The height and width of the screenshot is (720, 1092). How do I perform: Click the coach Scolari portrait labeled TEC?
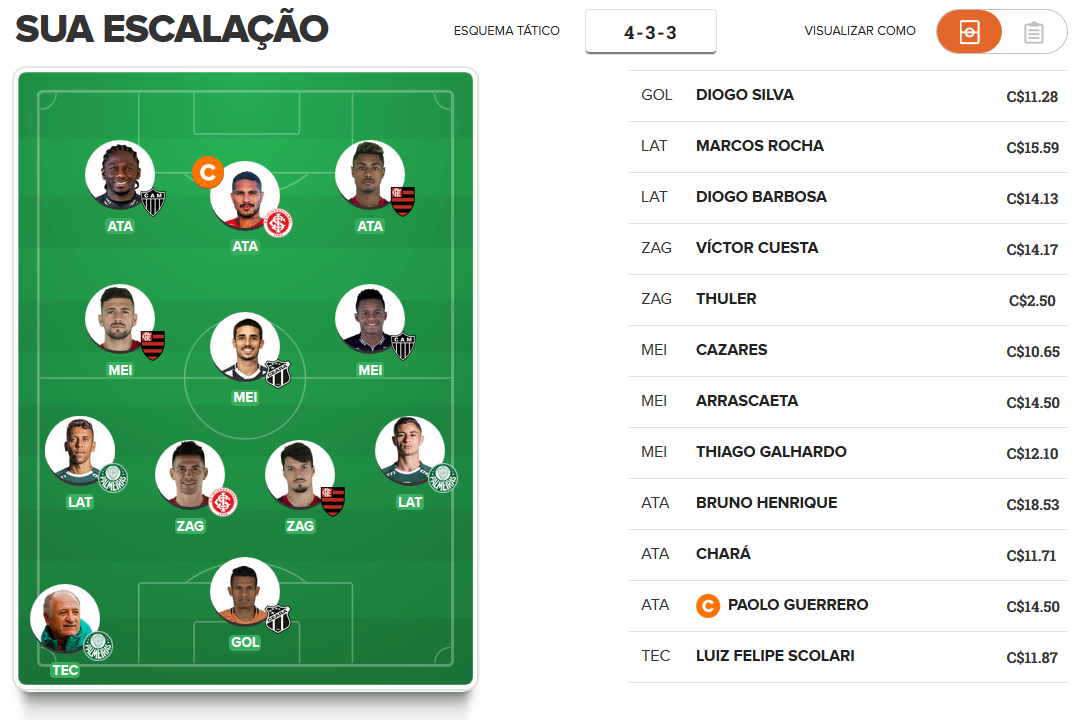[x=65, y=618]
